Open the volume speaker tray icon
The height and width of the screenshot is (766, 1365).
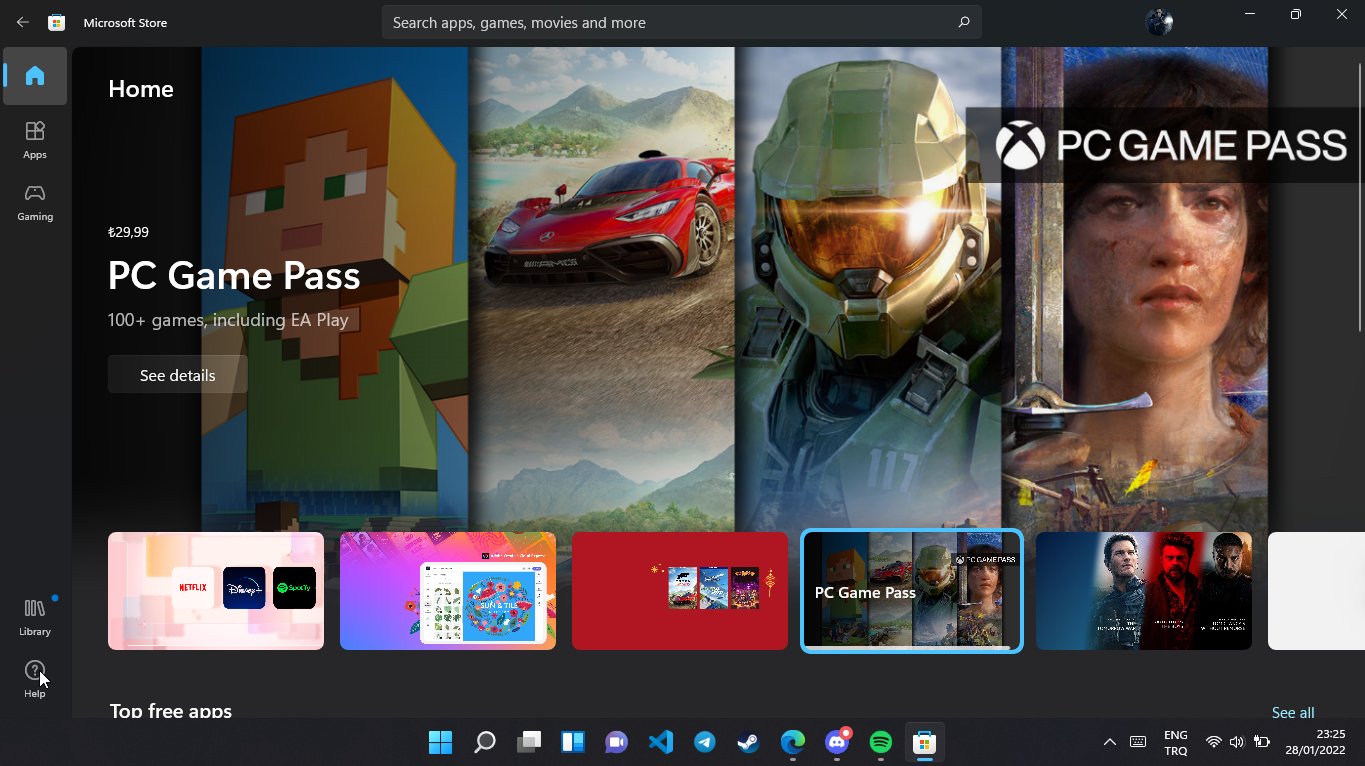1237,742
